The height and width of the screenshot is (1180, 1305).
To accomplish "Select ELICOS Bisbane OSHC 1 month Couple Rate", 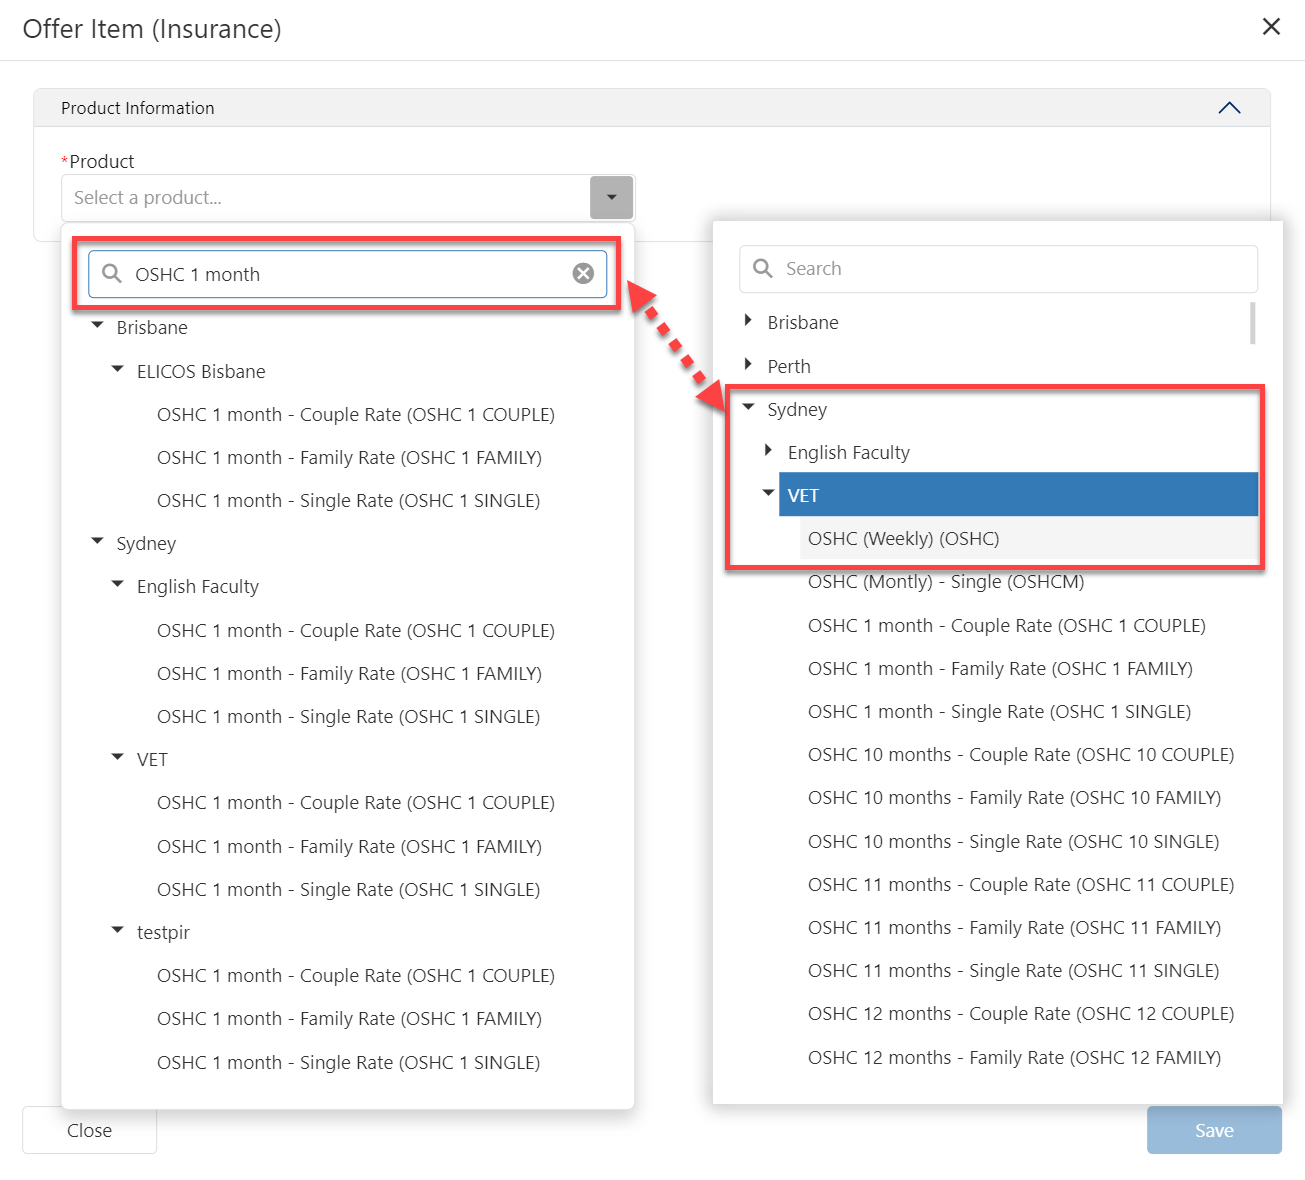I will [355, 414].
